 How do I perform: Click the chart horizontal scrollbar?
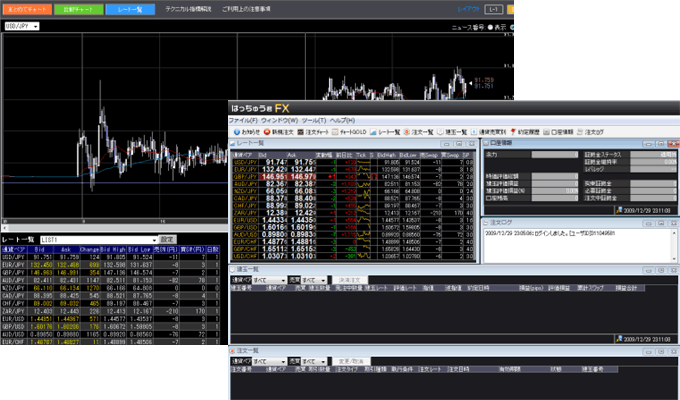[116, 228]
